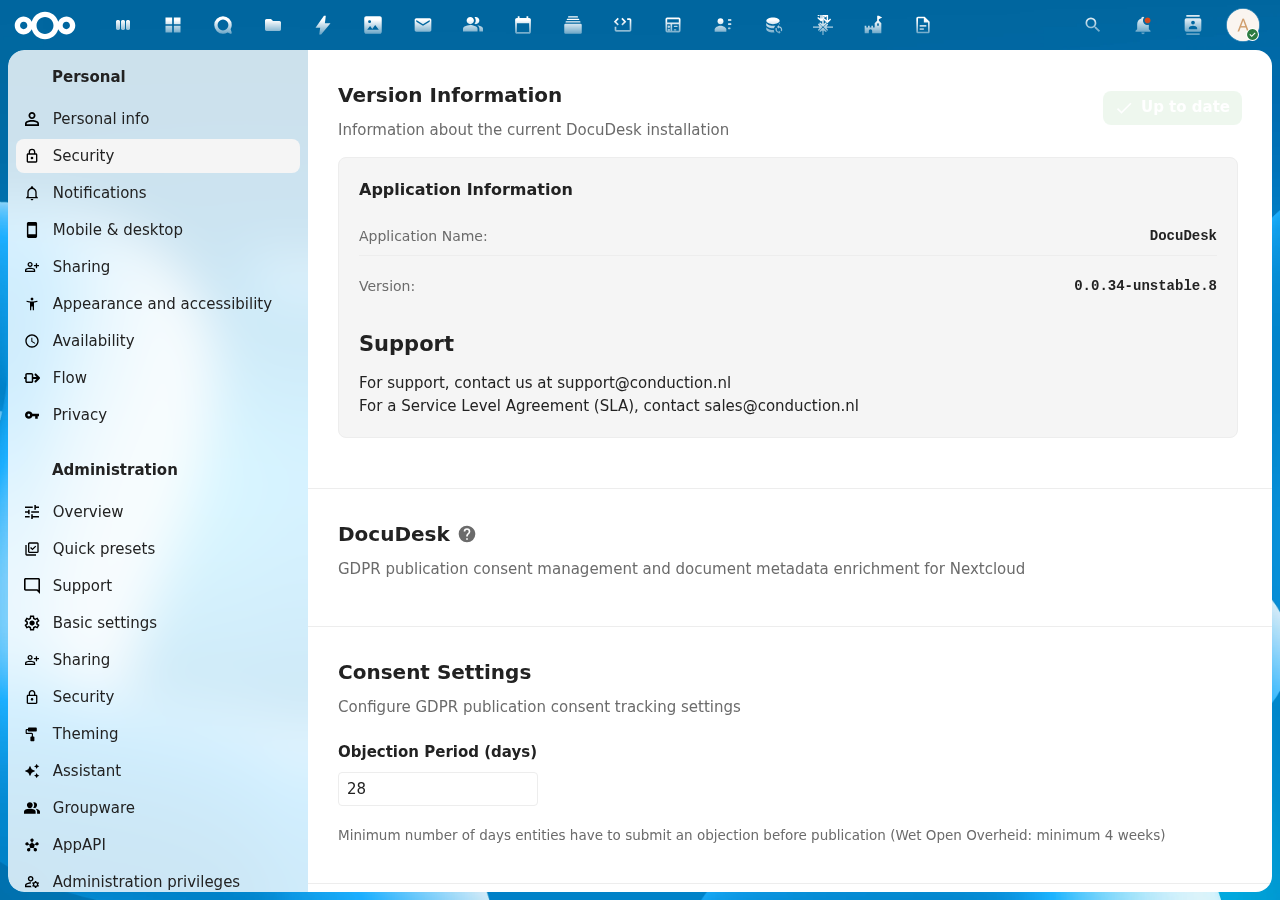Open Appearance and accessibility settings
This screenshot has height=900, width=1280.
point(158,304)
